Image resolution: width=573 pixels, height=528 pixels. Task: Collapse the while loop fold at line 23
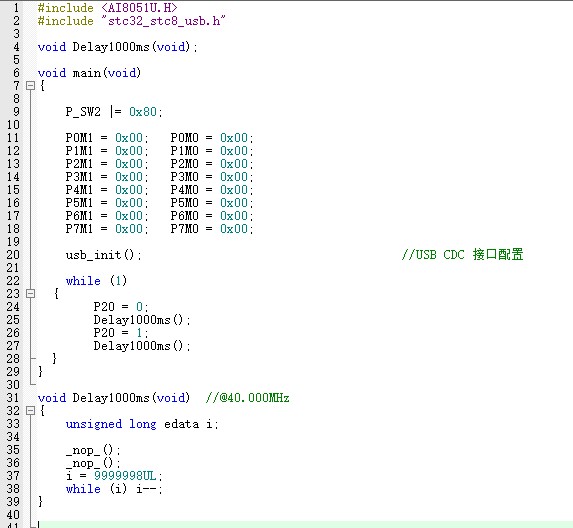click(x=30, y=294)
